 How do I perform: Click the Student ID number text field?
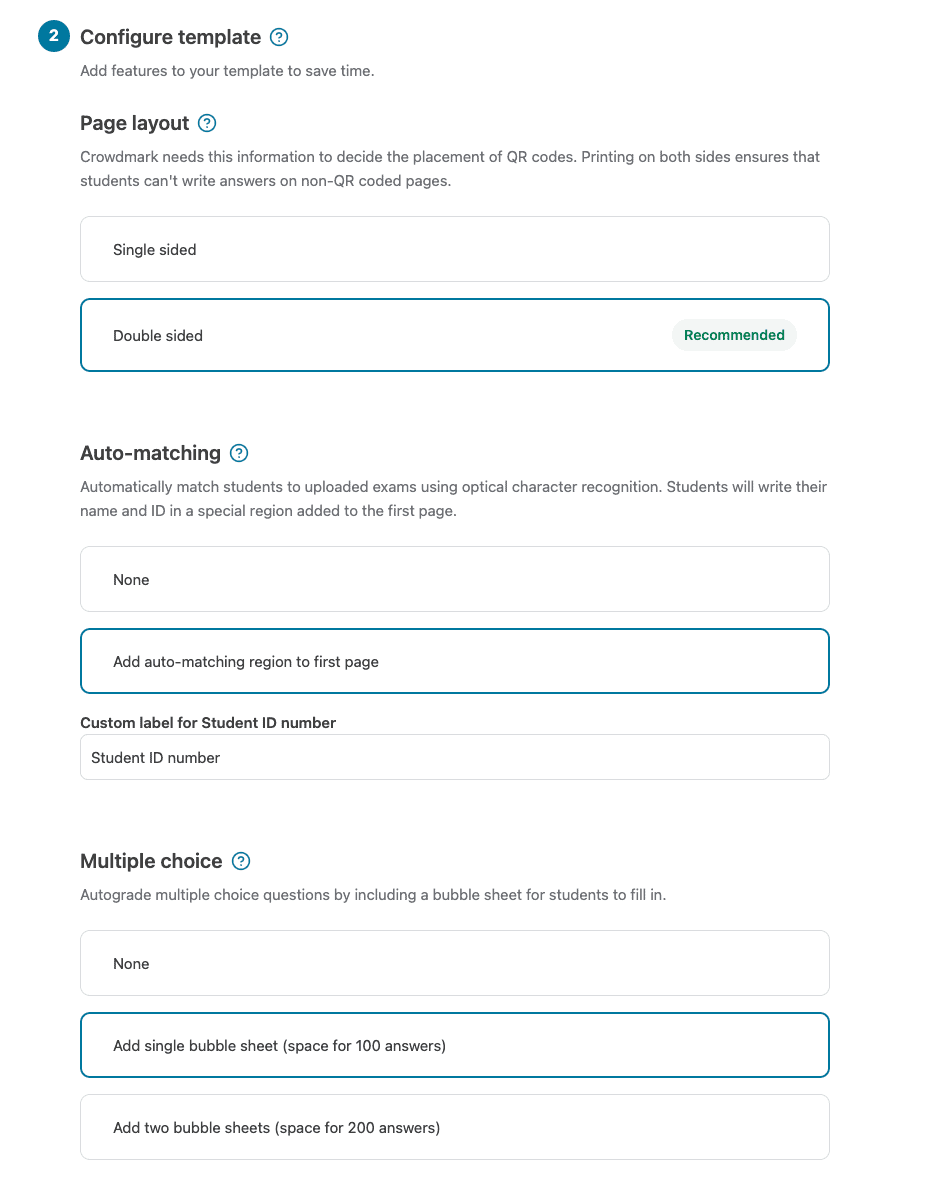[x=455, y=757]
